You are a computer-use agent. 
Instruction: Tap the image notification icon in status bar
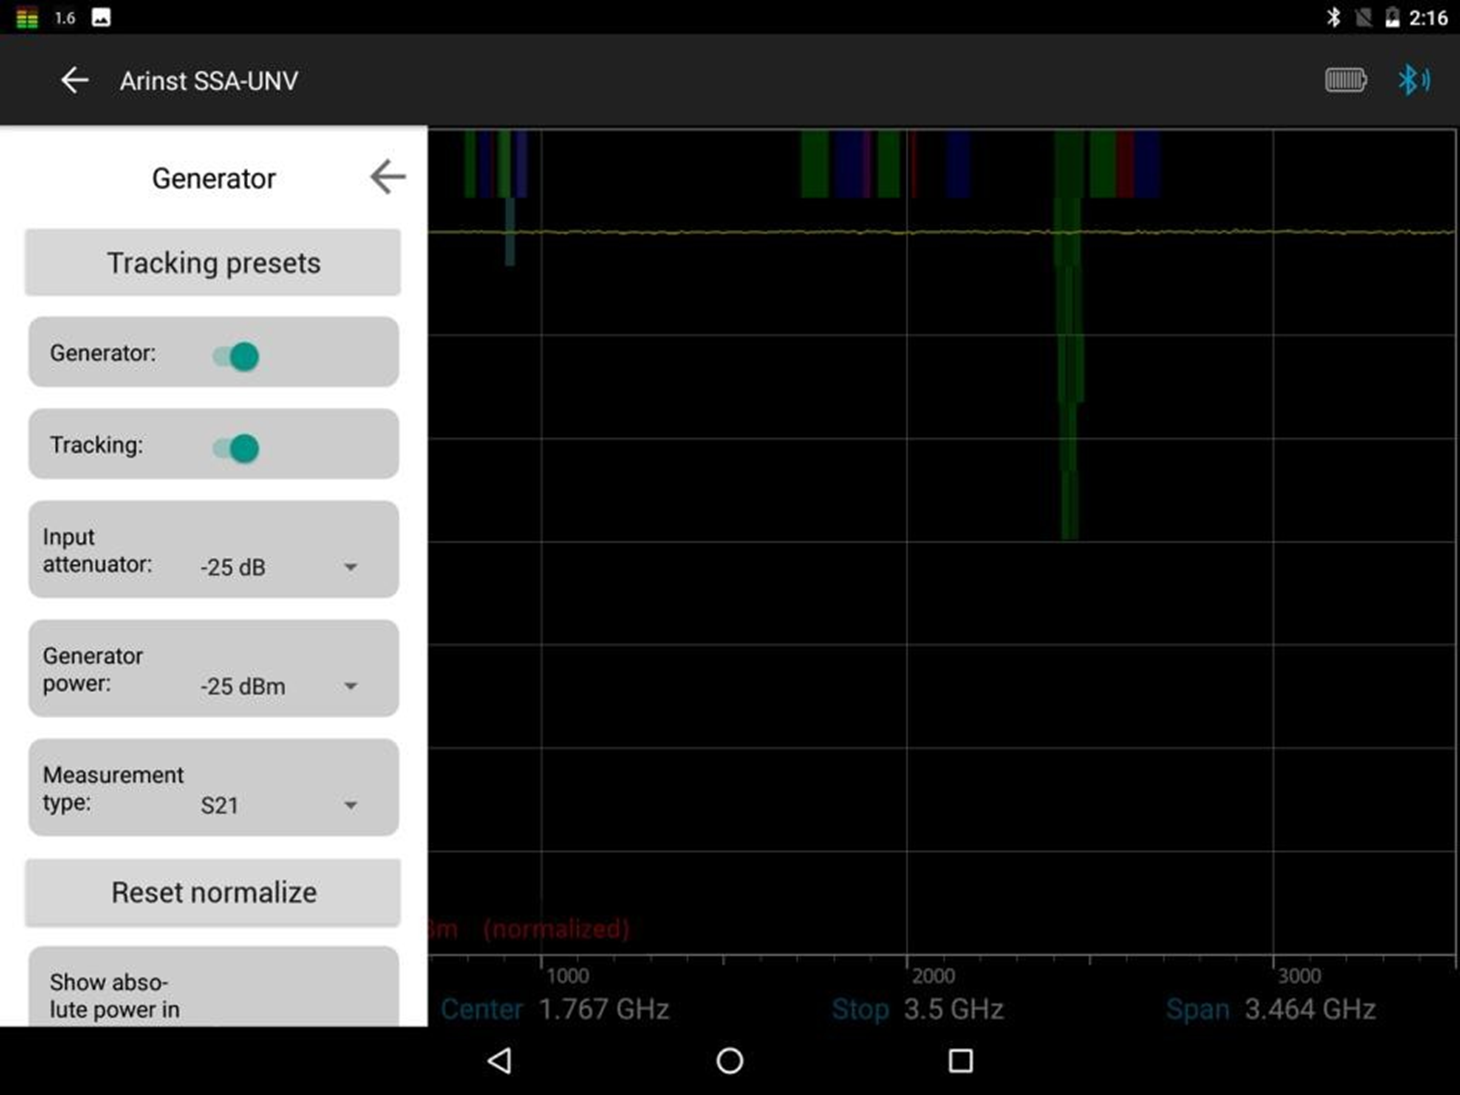pos(101,17)
